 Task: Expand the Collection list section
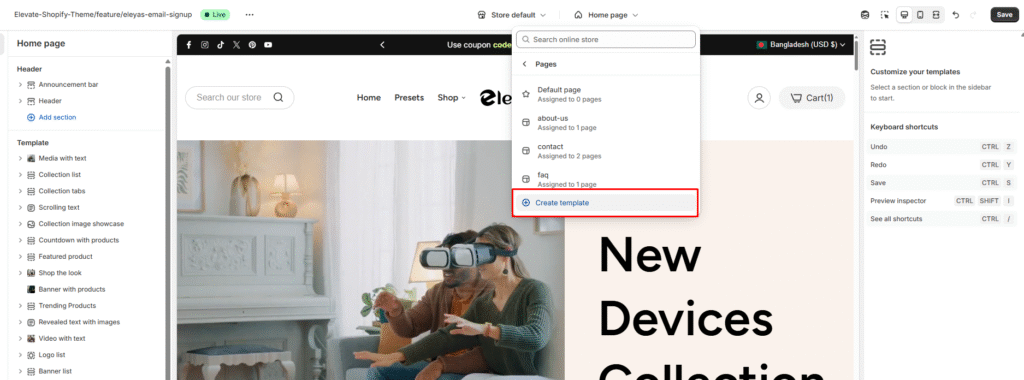point(20,174)
